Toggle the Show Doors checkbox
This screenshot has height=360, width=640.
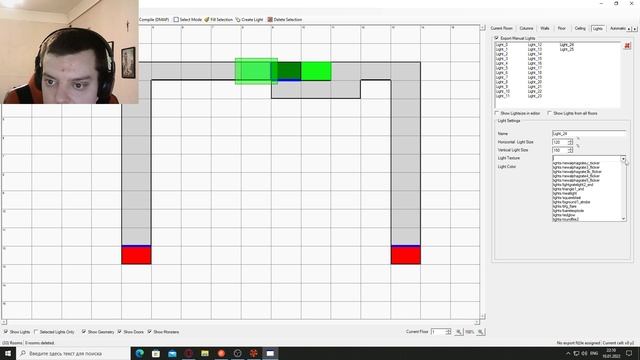coord(120,332)
